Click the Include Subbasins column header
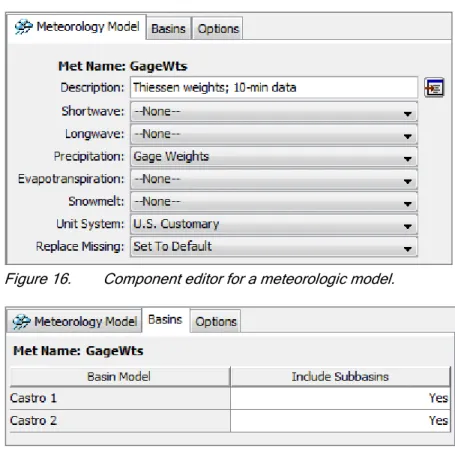 point(340,377)
